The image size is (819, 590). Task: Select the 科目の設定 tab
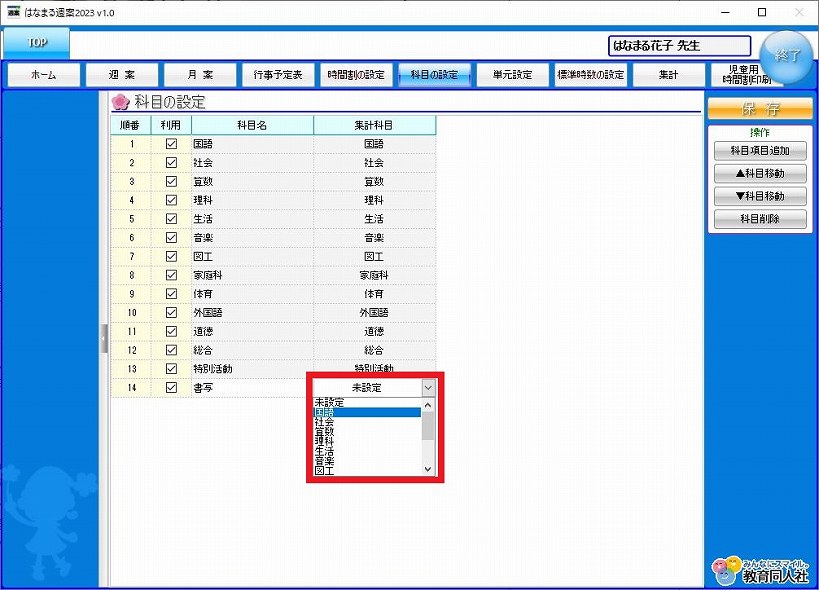(434, 75)
